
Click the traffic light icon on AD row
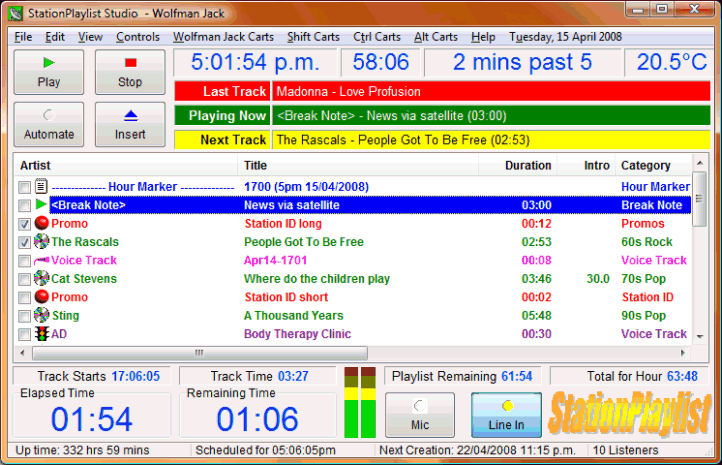[41, 334]
